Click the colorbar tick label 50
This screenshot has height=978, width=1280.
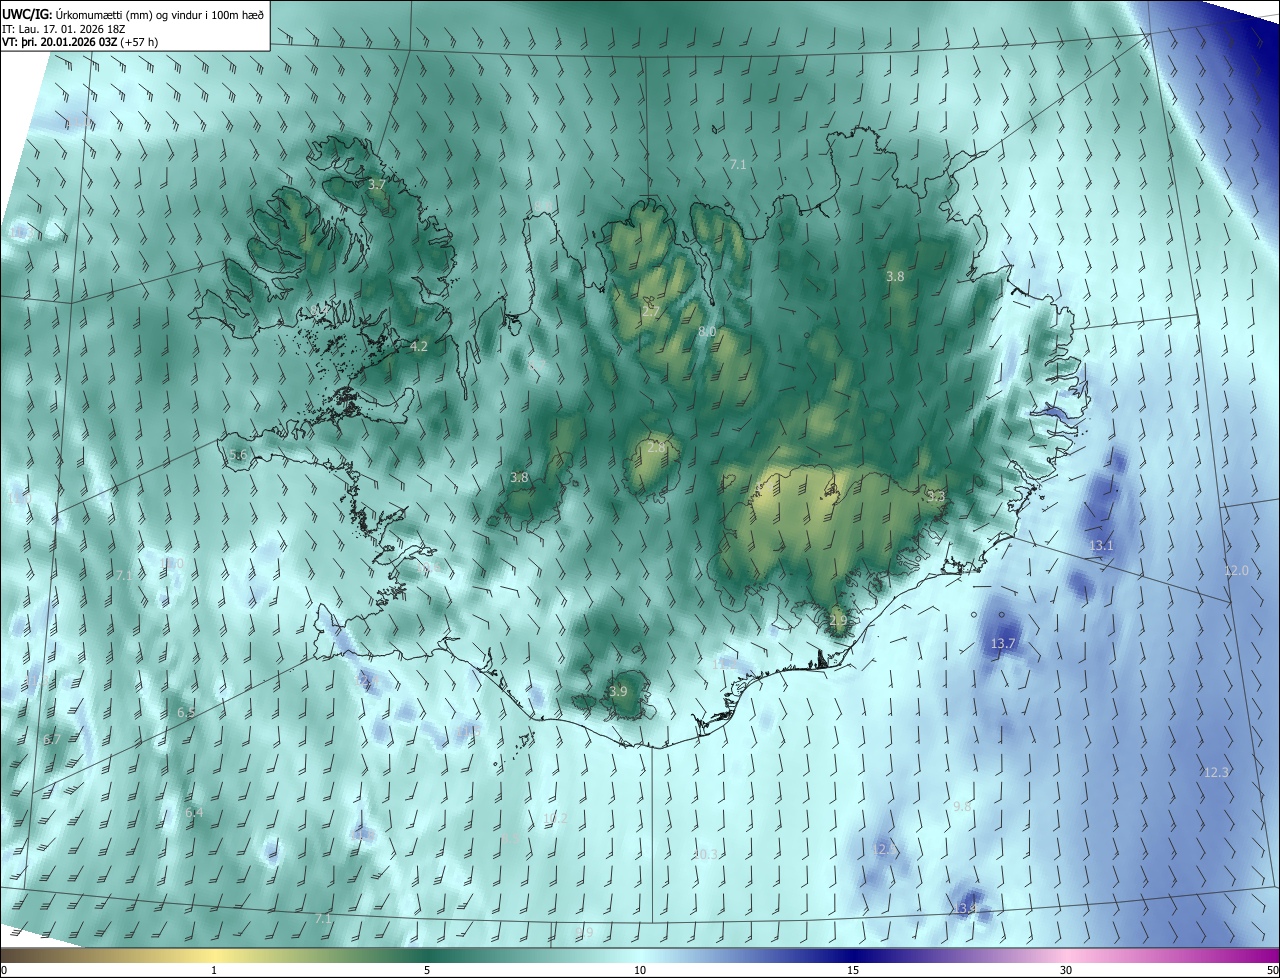click(1272, 970)
